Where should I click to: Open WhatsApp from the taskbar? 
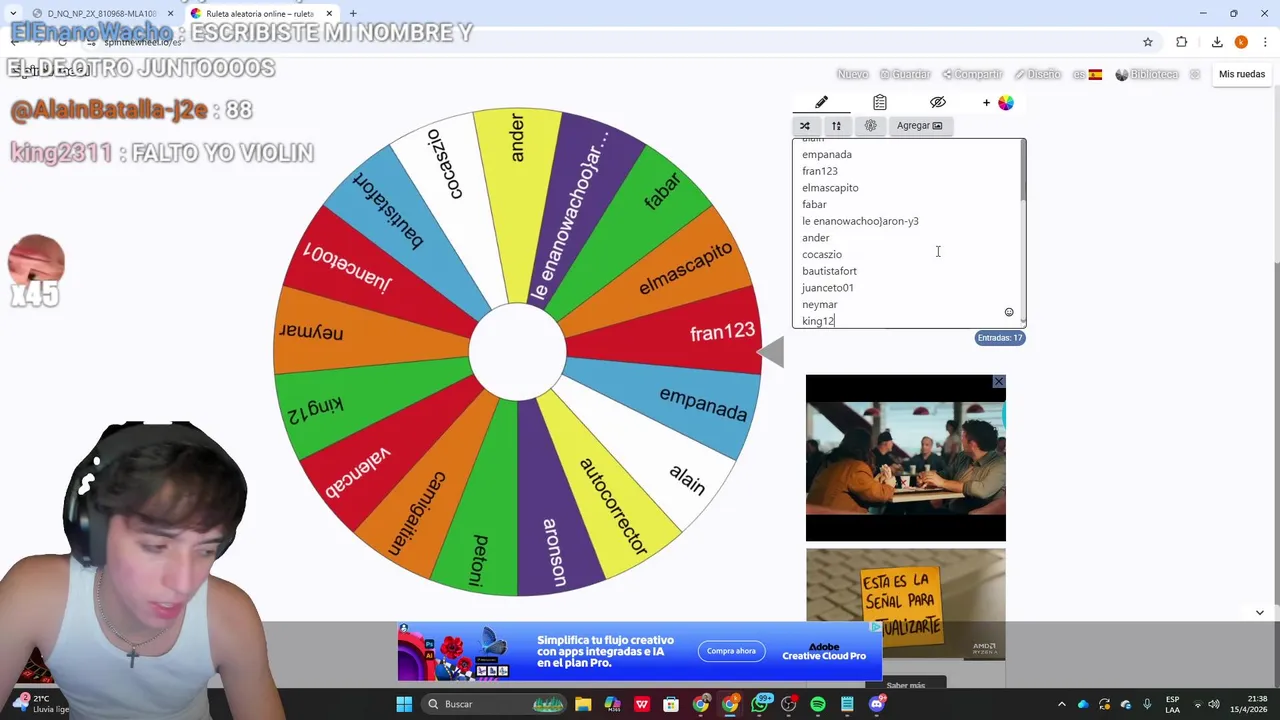click(x=760, y=704)
